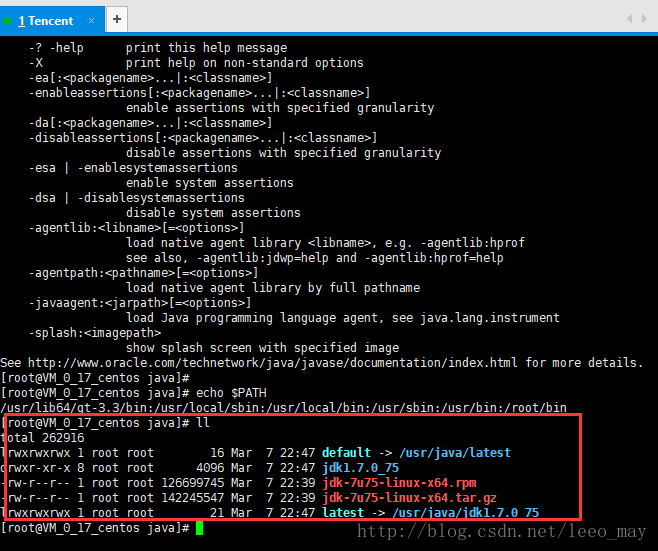Click the '/usr/java/latest' link target

pyautogui.click(x=455, y=452)
